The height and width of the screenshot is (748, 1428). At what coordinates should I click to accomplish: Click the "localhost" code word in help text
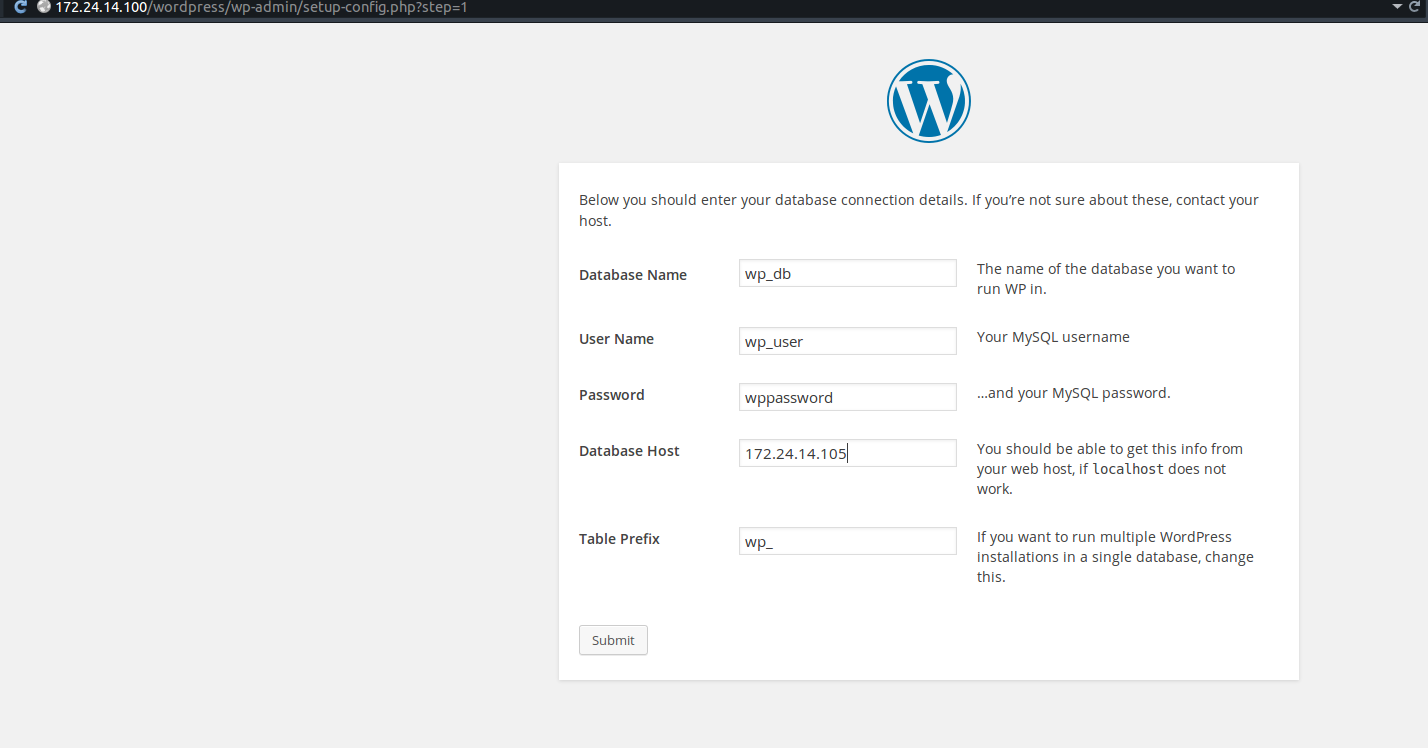pos(1128,469)
